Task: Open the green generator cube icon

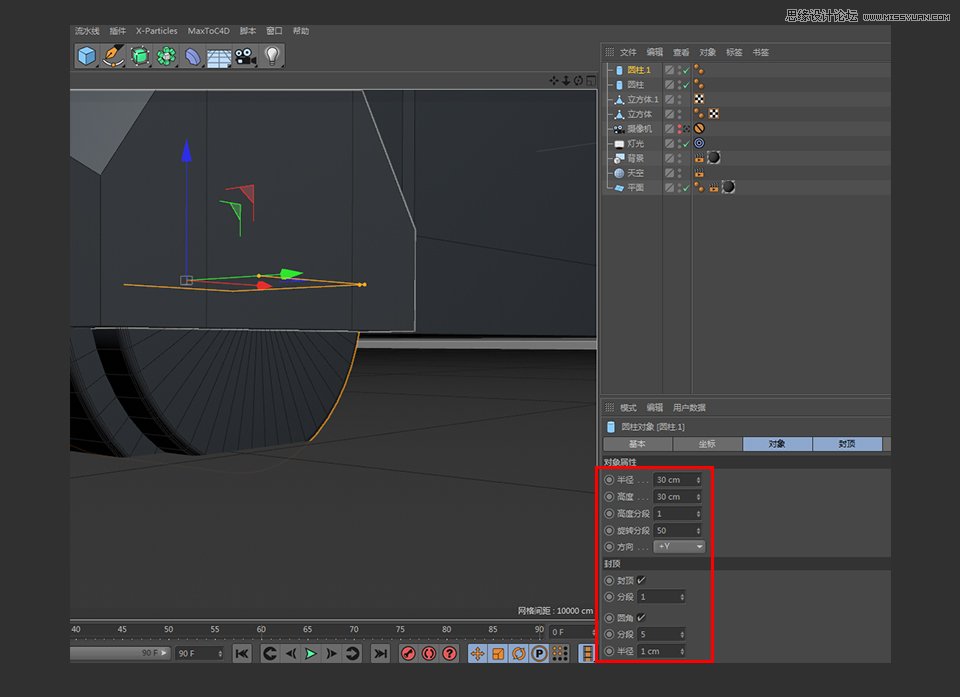Action: [x=139, y=56]
